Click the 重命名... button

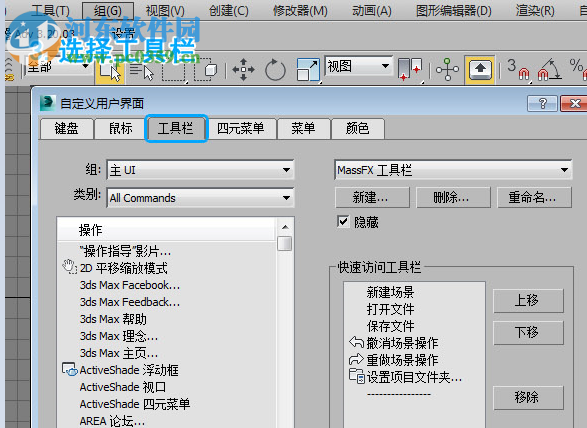click(x=534, y=197)
